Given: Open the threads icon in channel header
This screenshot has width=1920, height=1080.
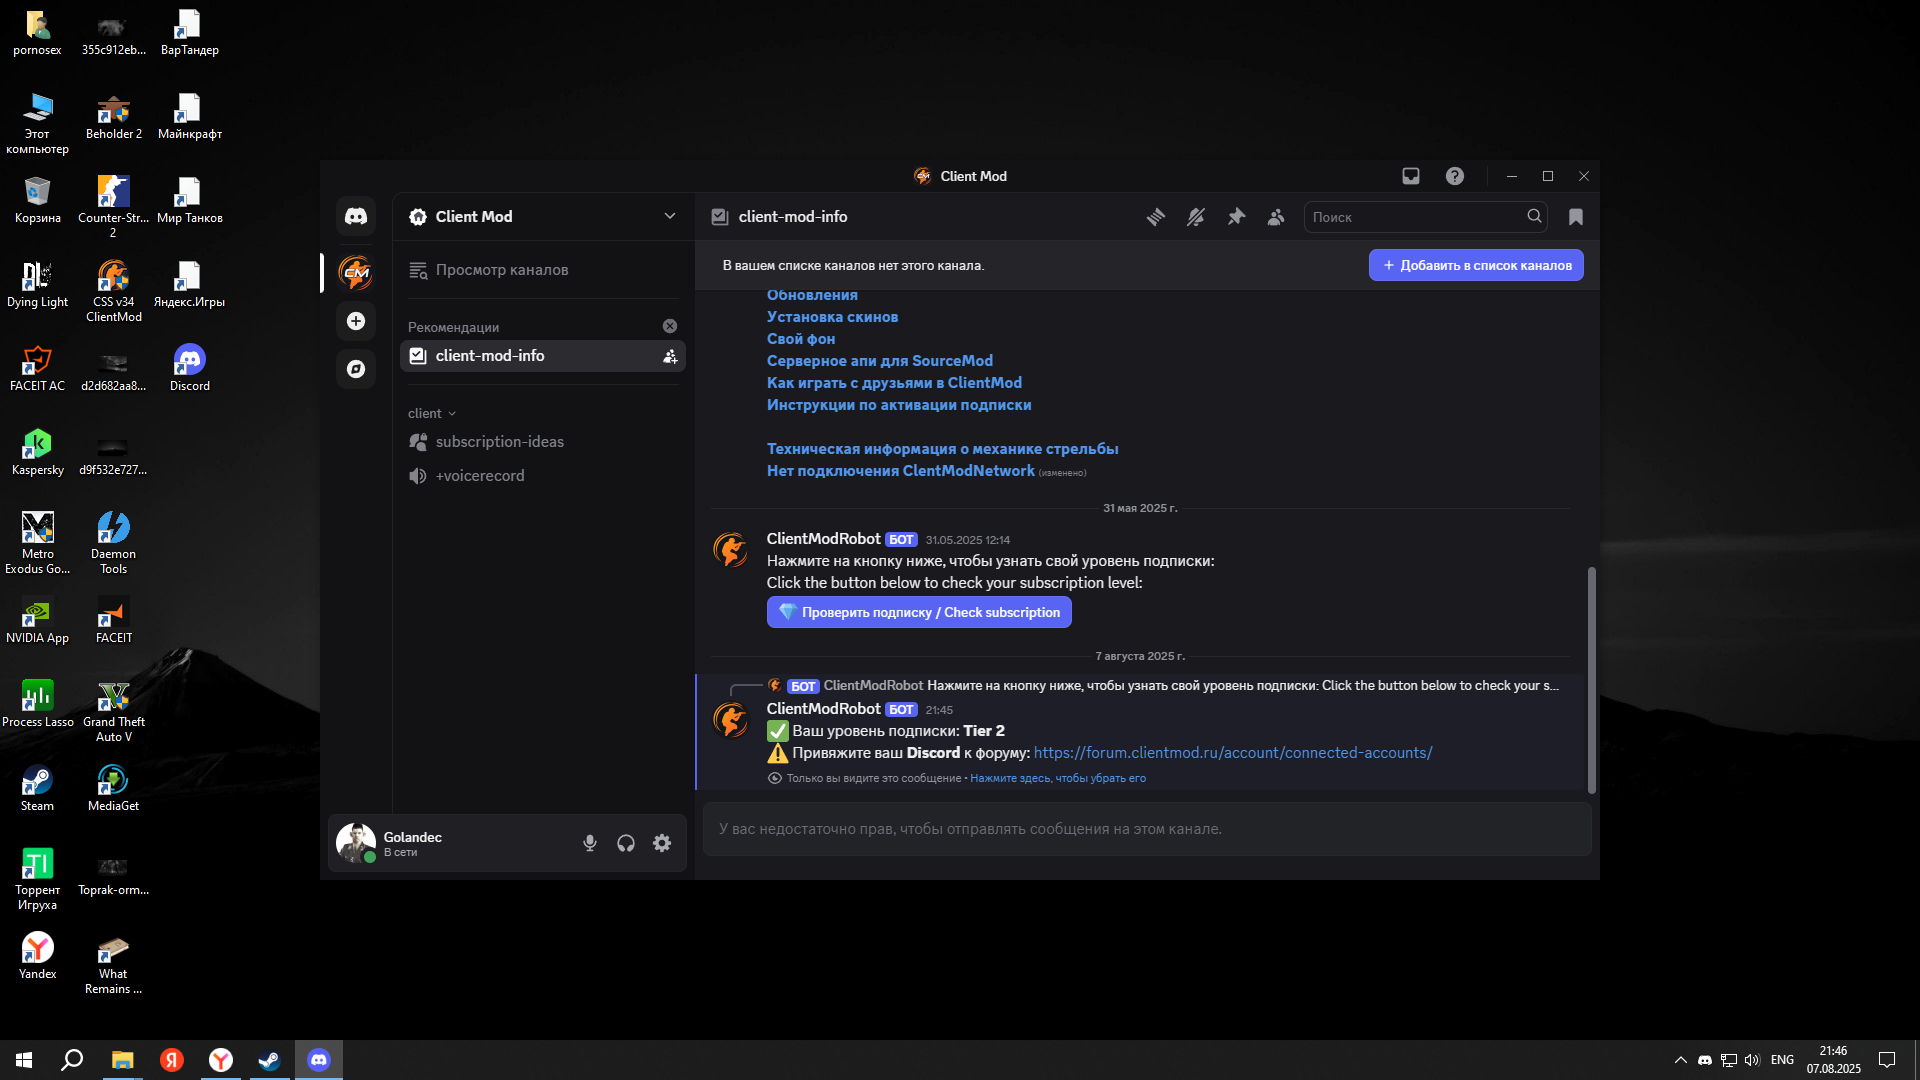Looking at the screenshot, I should [1156, 217].
